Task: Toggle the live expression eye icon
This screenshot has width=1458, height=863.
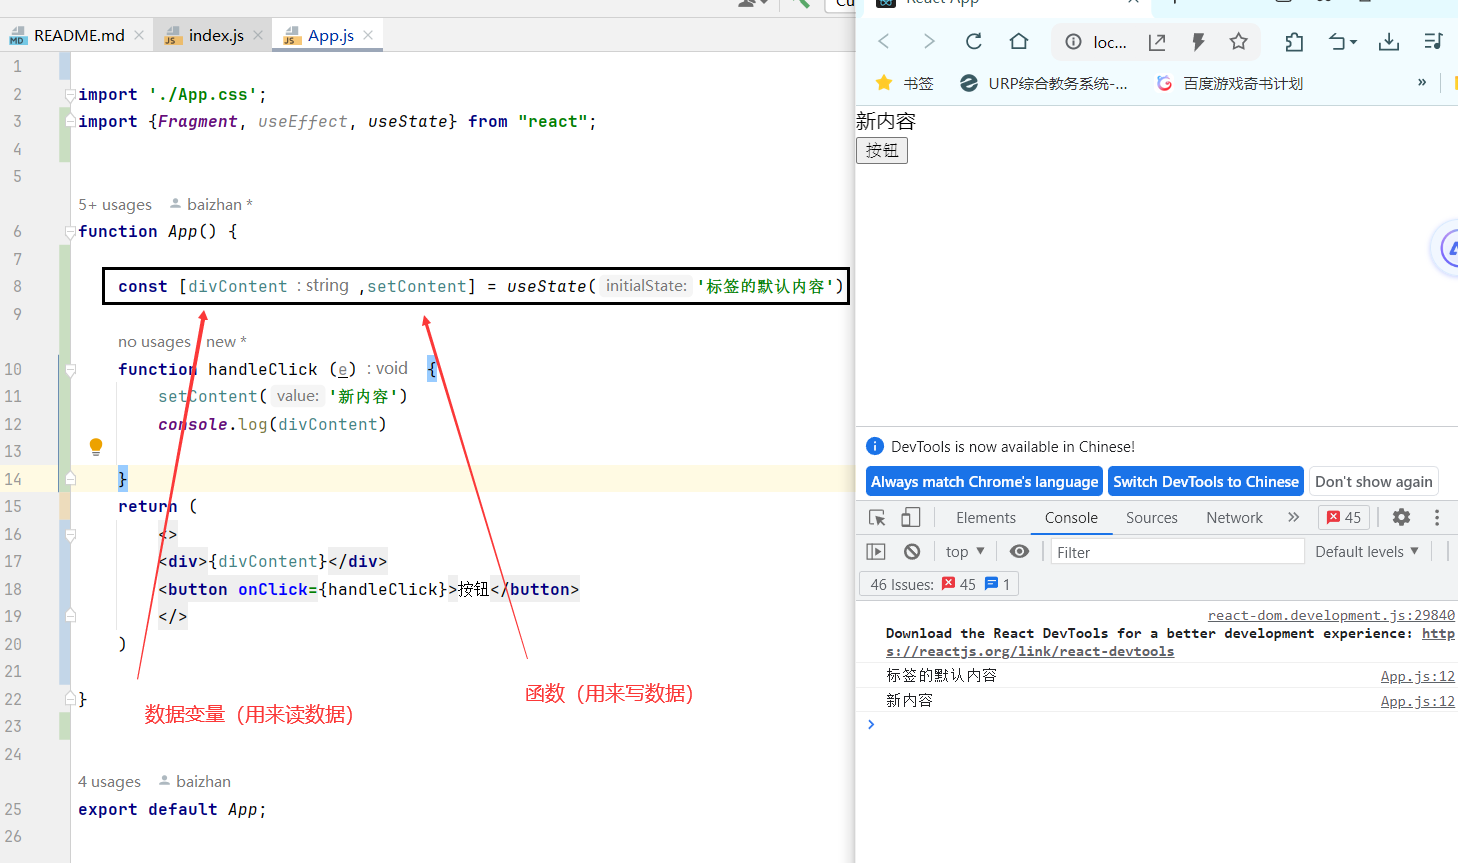Action: click(1019, 551)
